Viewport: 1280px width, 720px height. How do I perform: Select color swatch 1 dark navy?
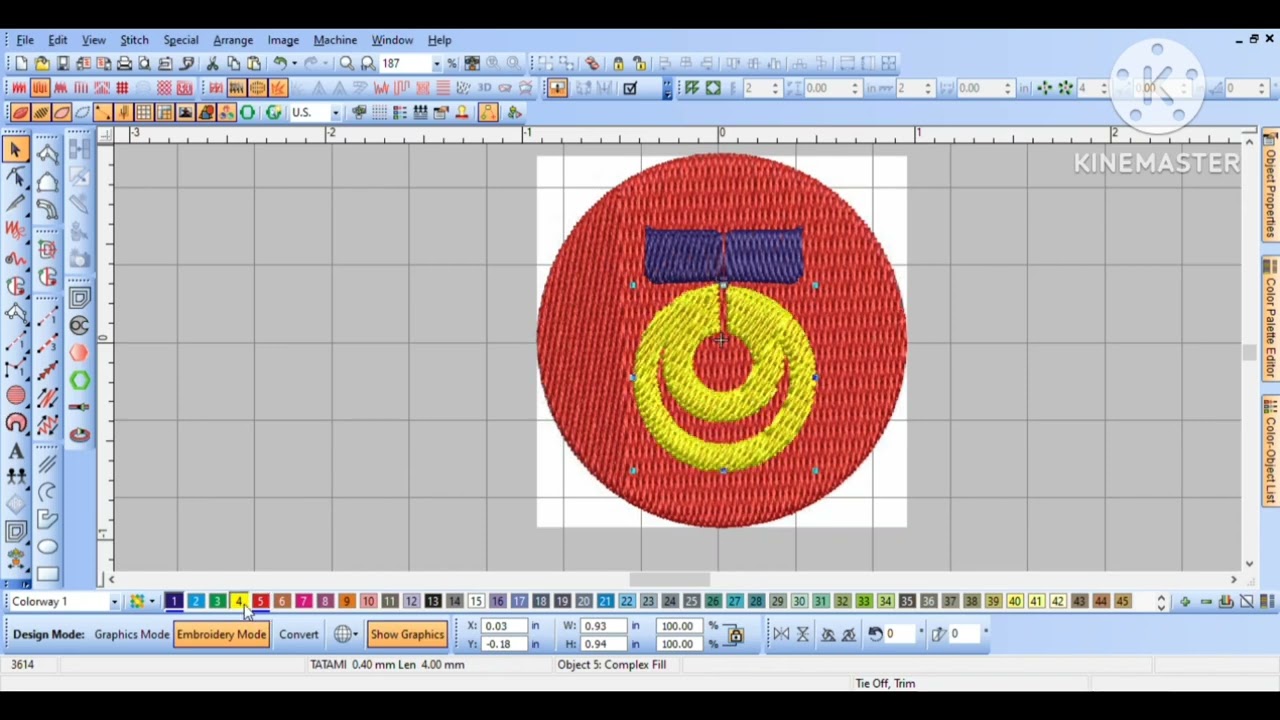coord(174,602)
